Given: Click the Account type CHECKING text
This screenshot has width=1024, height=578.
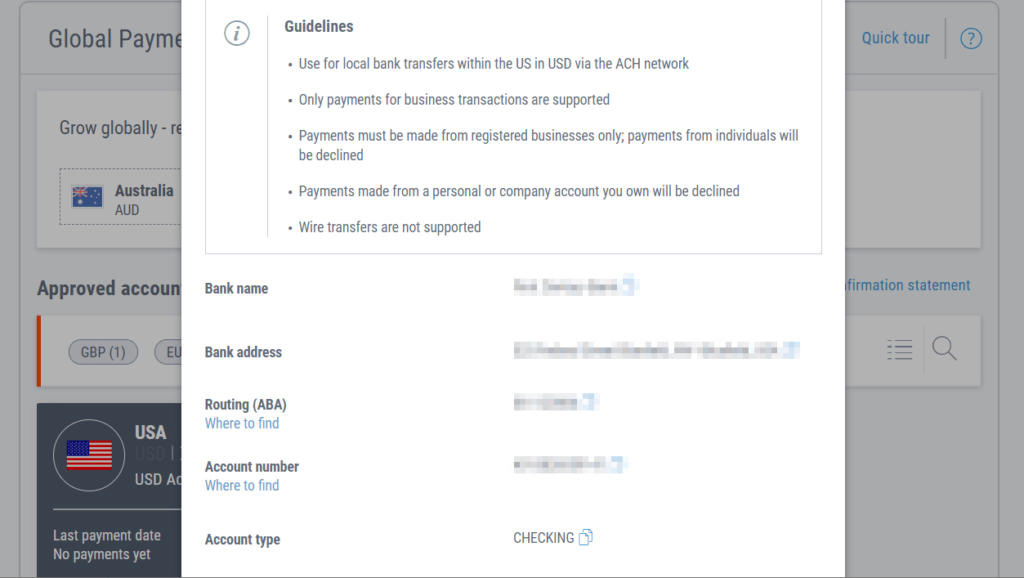Looking at the screenshot, I should (543, 538).
